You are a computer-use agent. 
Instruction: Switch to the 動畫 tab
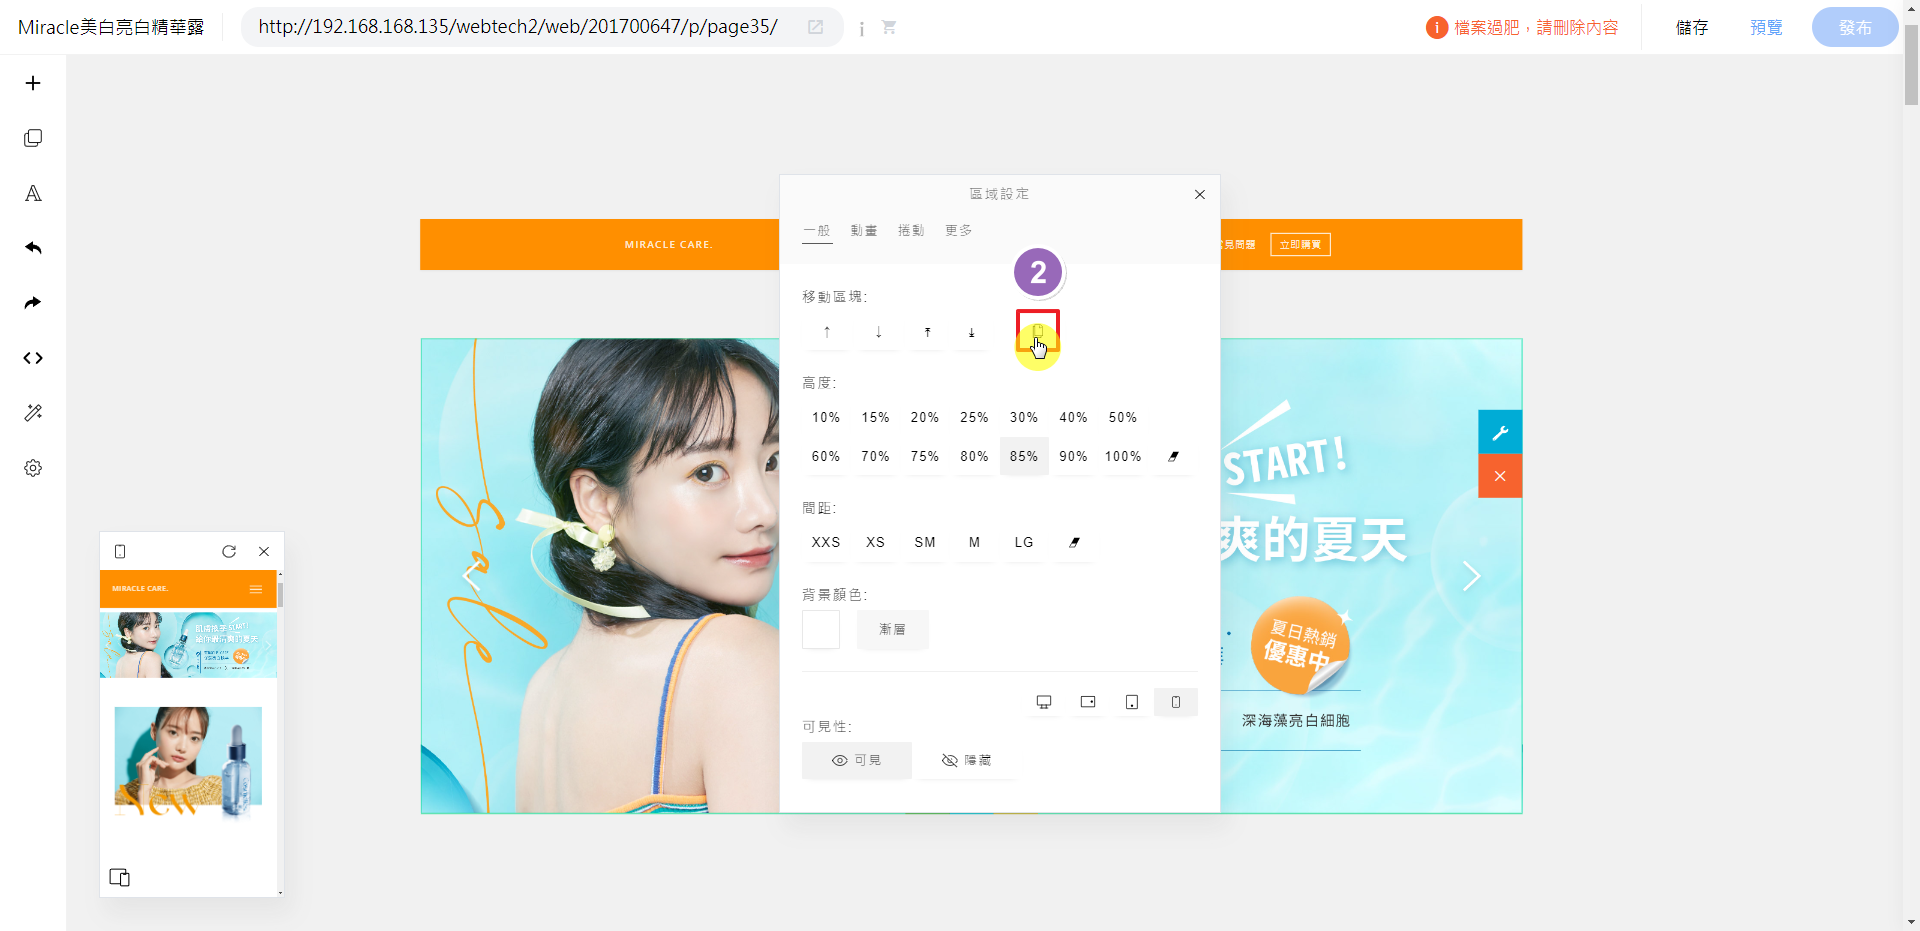(863, 230)
